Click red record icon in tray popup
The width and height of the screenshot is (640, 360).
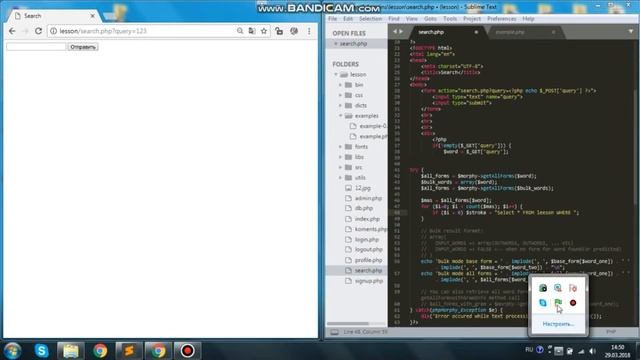click(573, 303)
